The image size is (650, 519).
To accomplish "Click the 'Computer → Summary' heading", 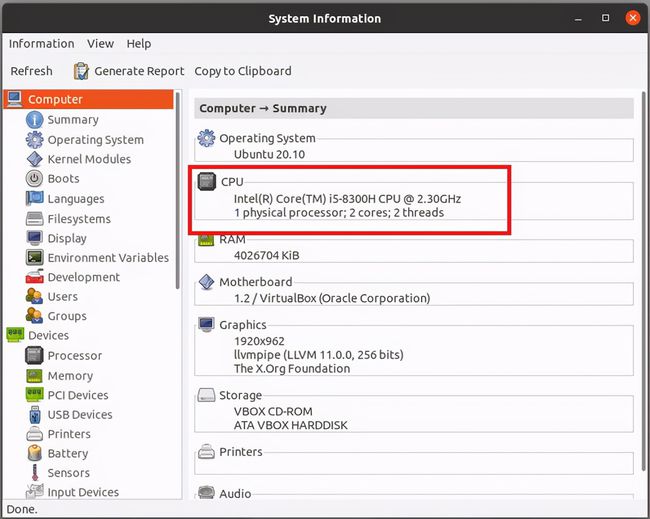I will tap(263, 108).
